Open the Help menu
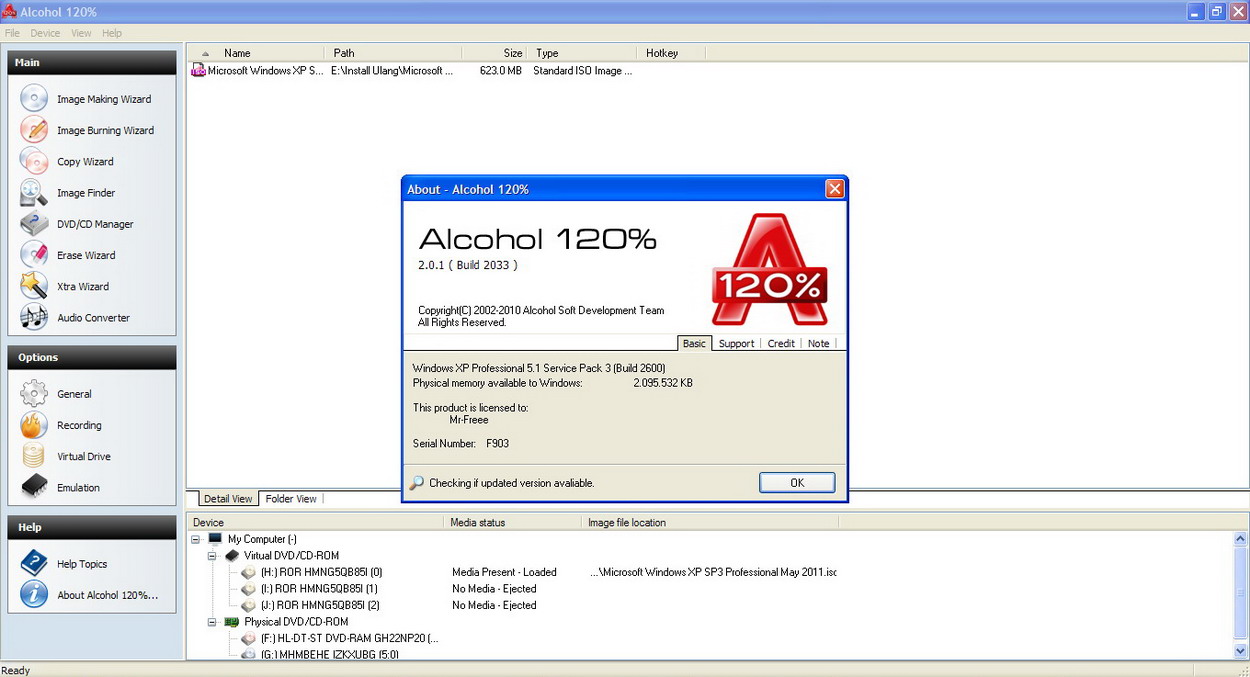1250x677 pixels. (x=112, y=33)
